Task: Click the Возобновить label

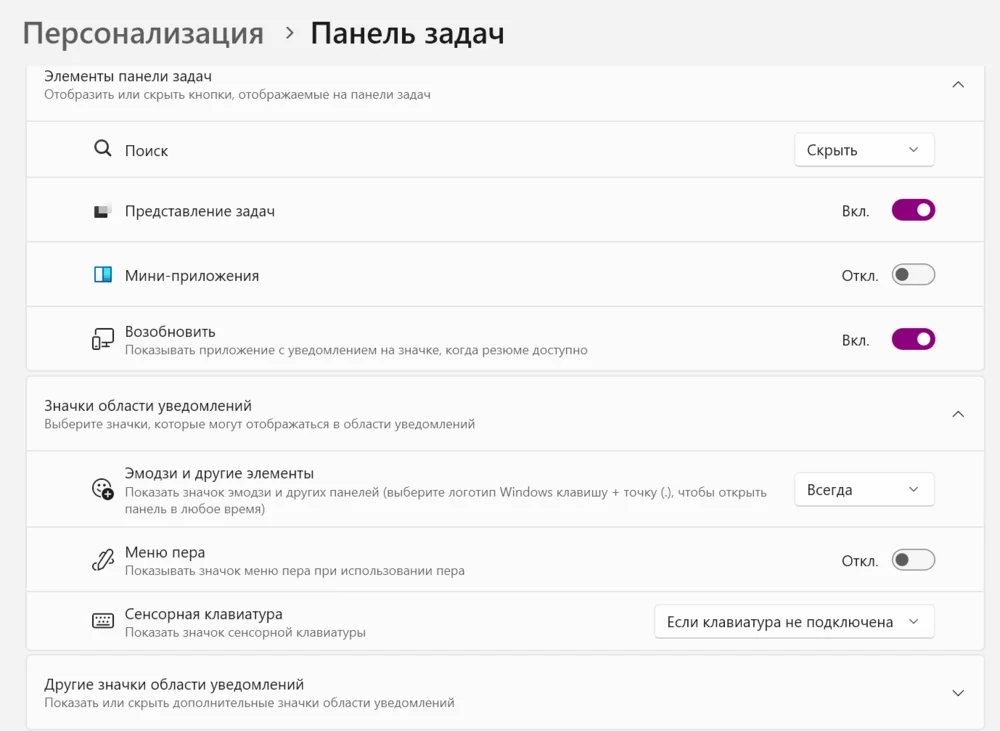Action: [x=170, y=332]
